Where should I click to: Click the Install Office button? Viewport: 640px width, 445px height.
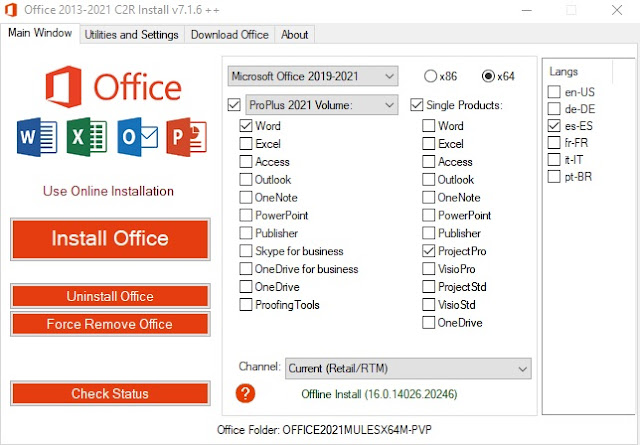click(x=110, y=239)
